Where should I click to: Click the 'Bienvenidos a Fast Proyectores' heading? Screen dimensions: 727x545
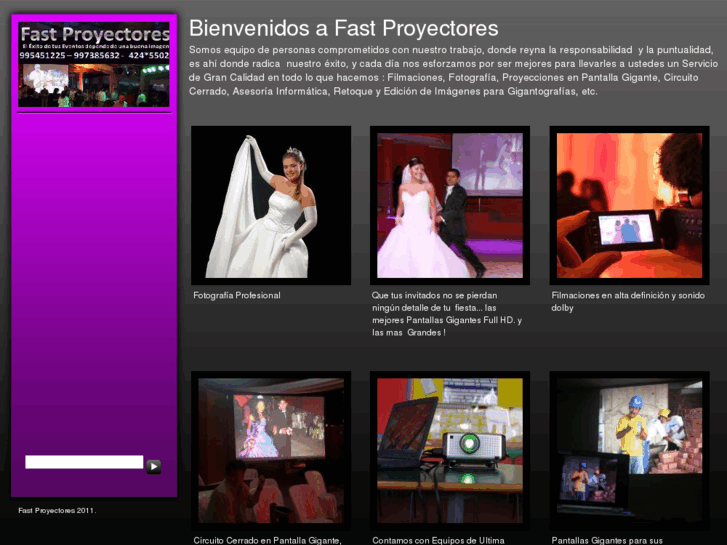click(x=343, y=28)
